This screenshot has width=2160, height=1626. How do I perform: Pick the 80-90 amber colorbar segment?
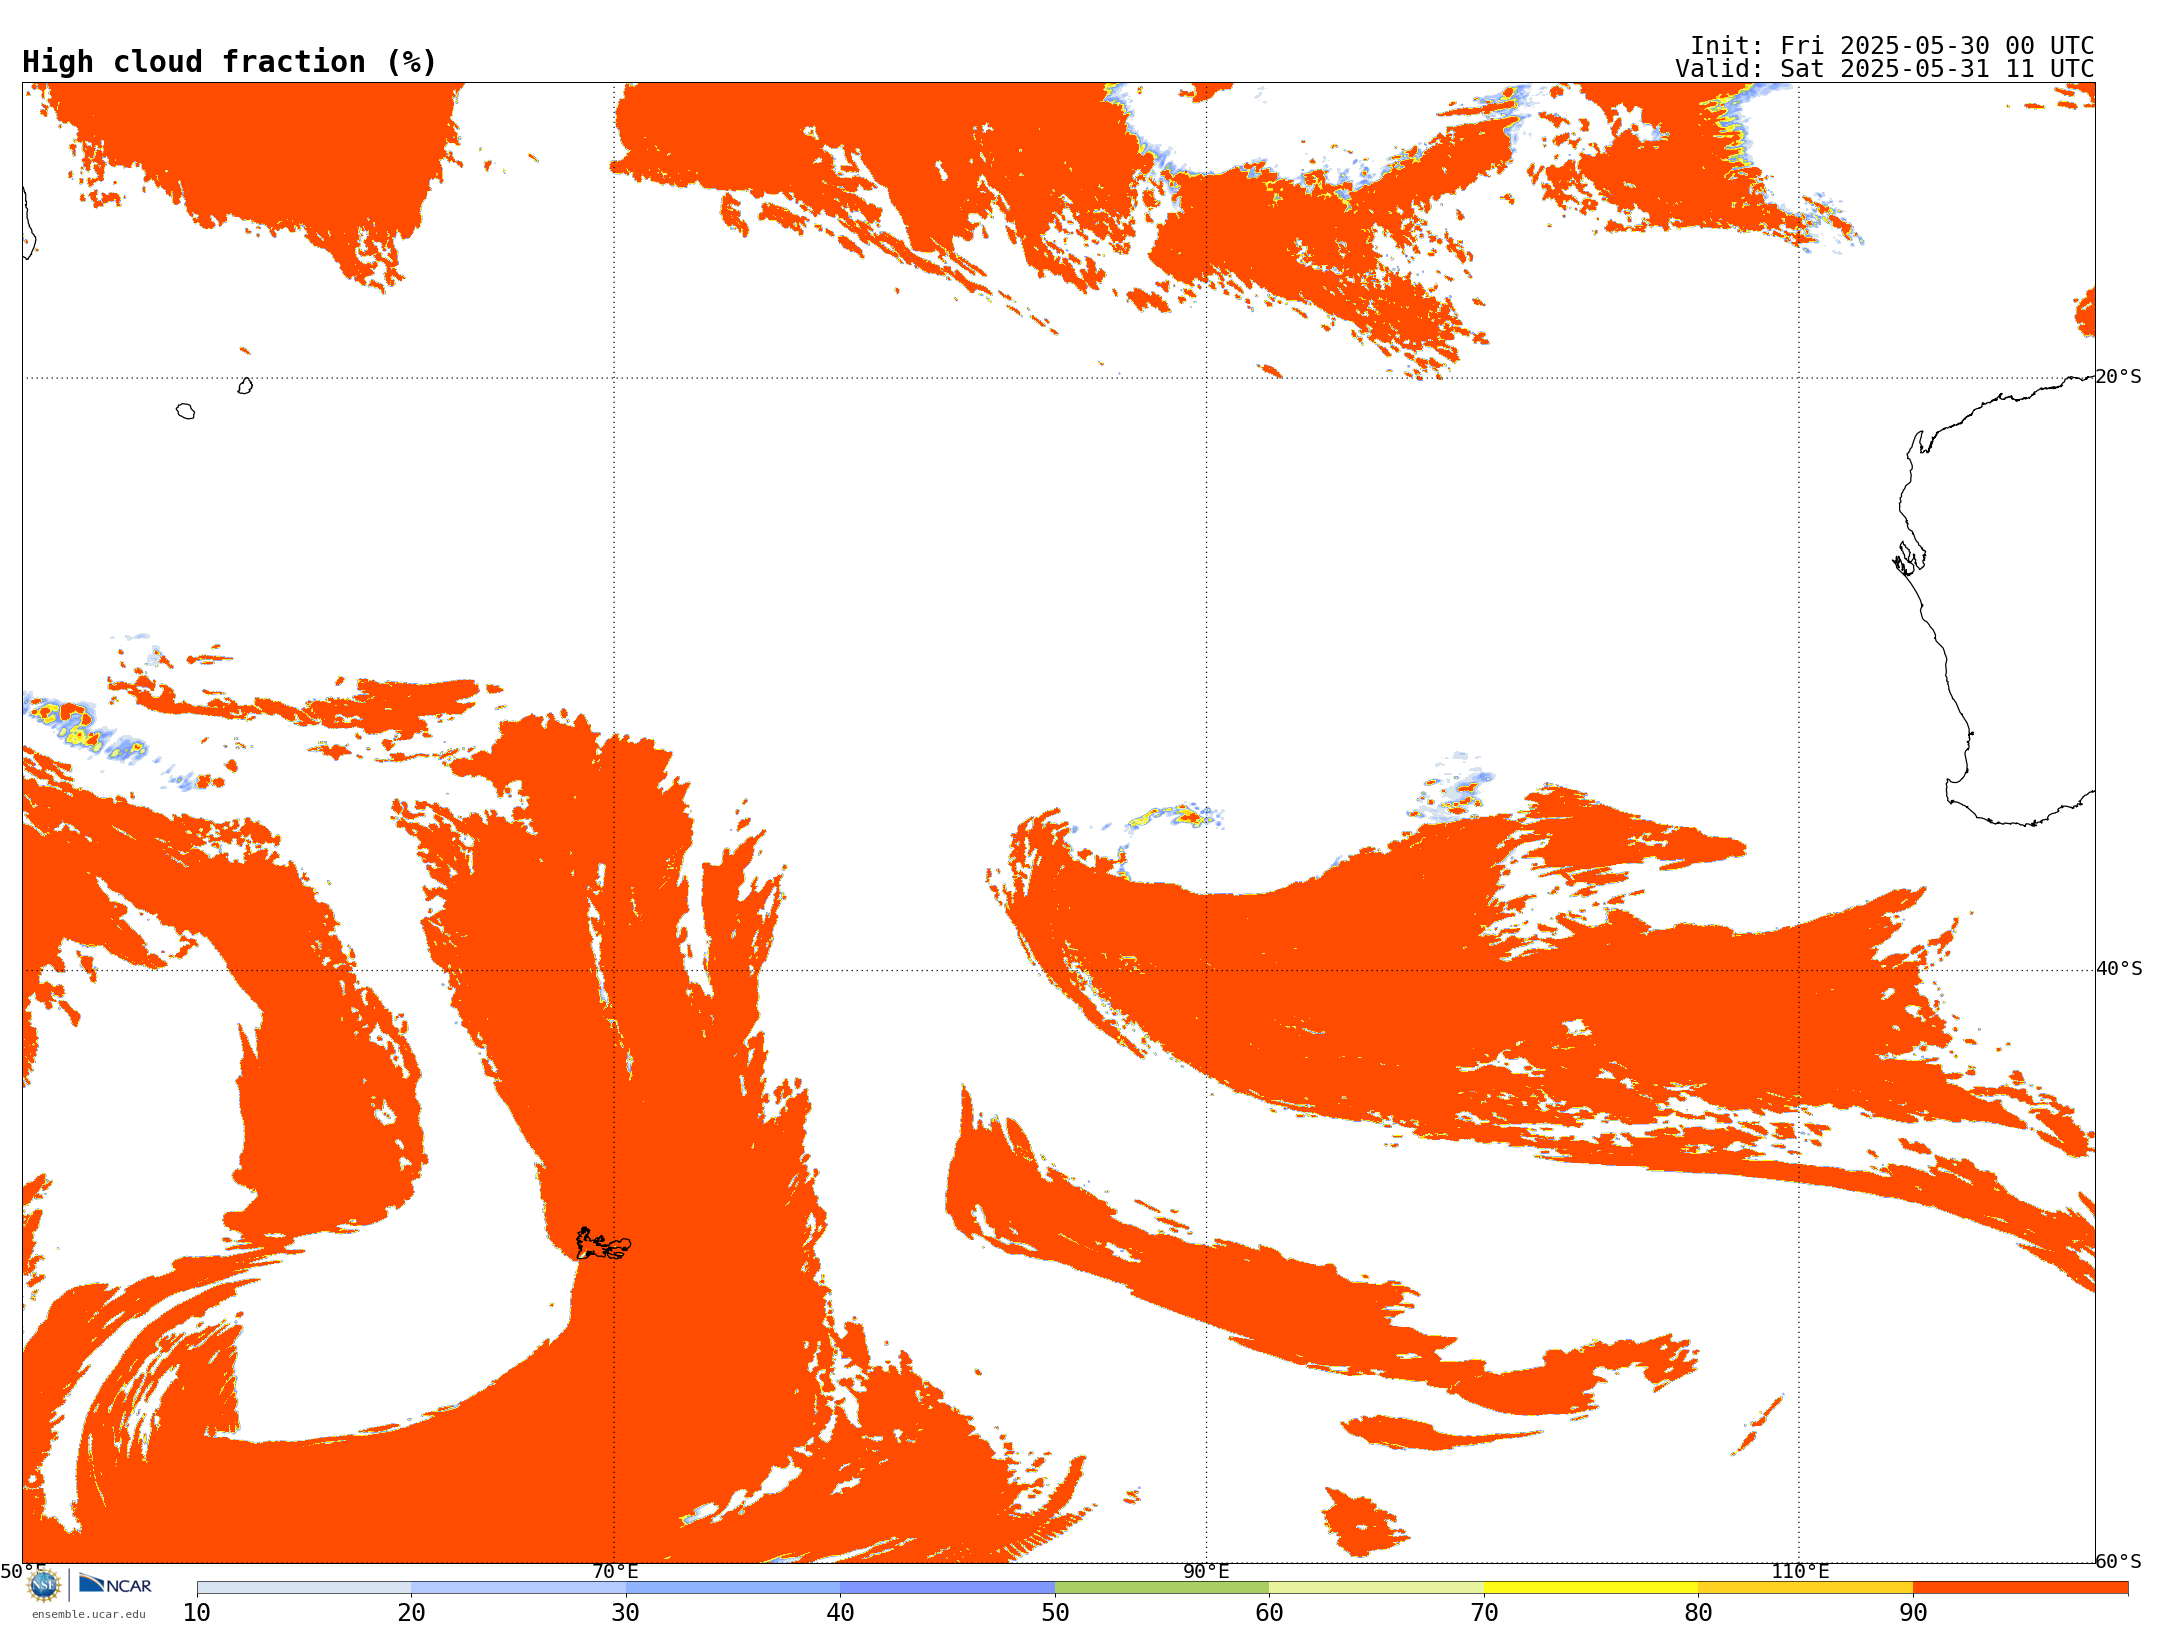point(1805,1587)
